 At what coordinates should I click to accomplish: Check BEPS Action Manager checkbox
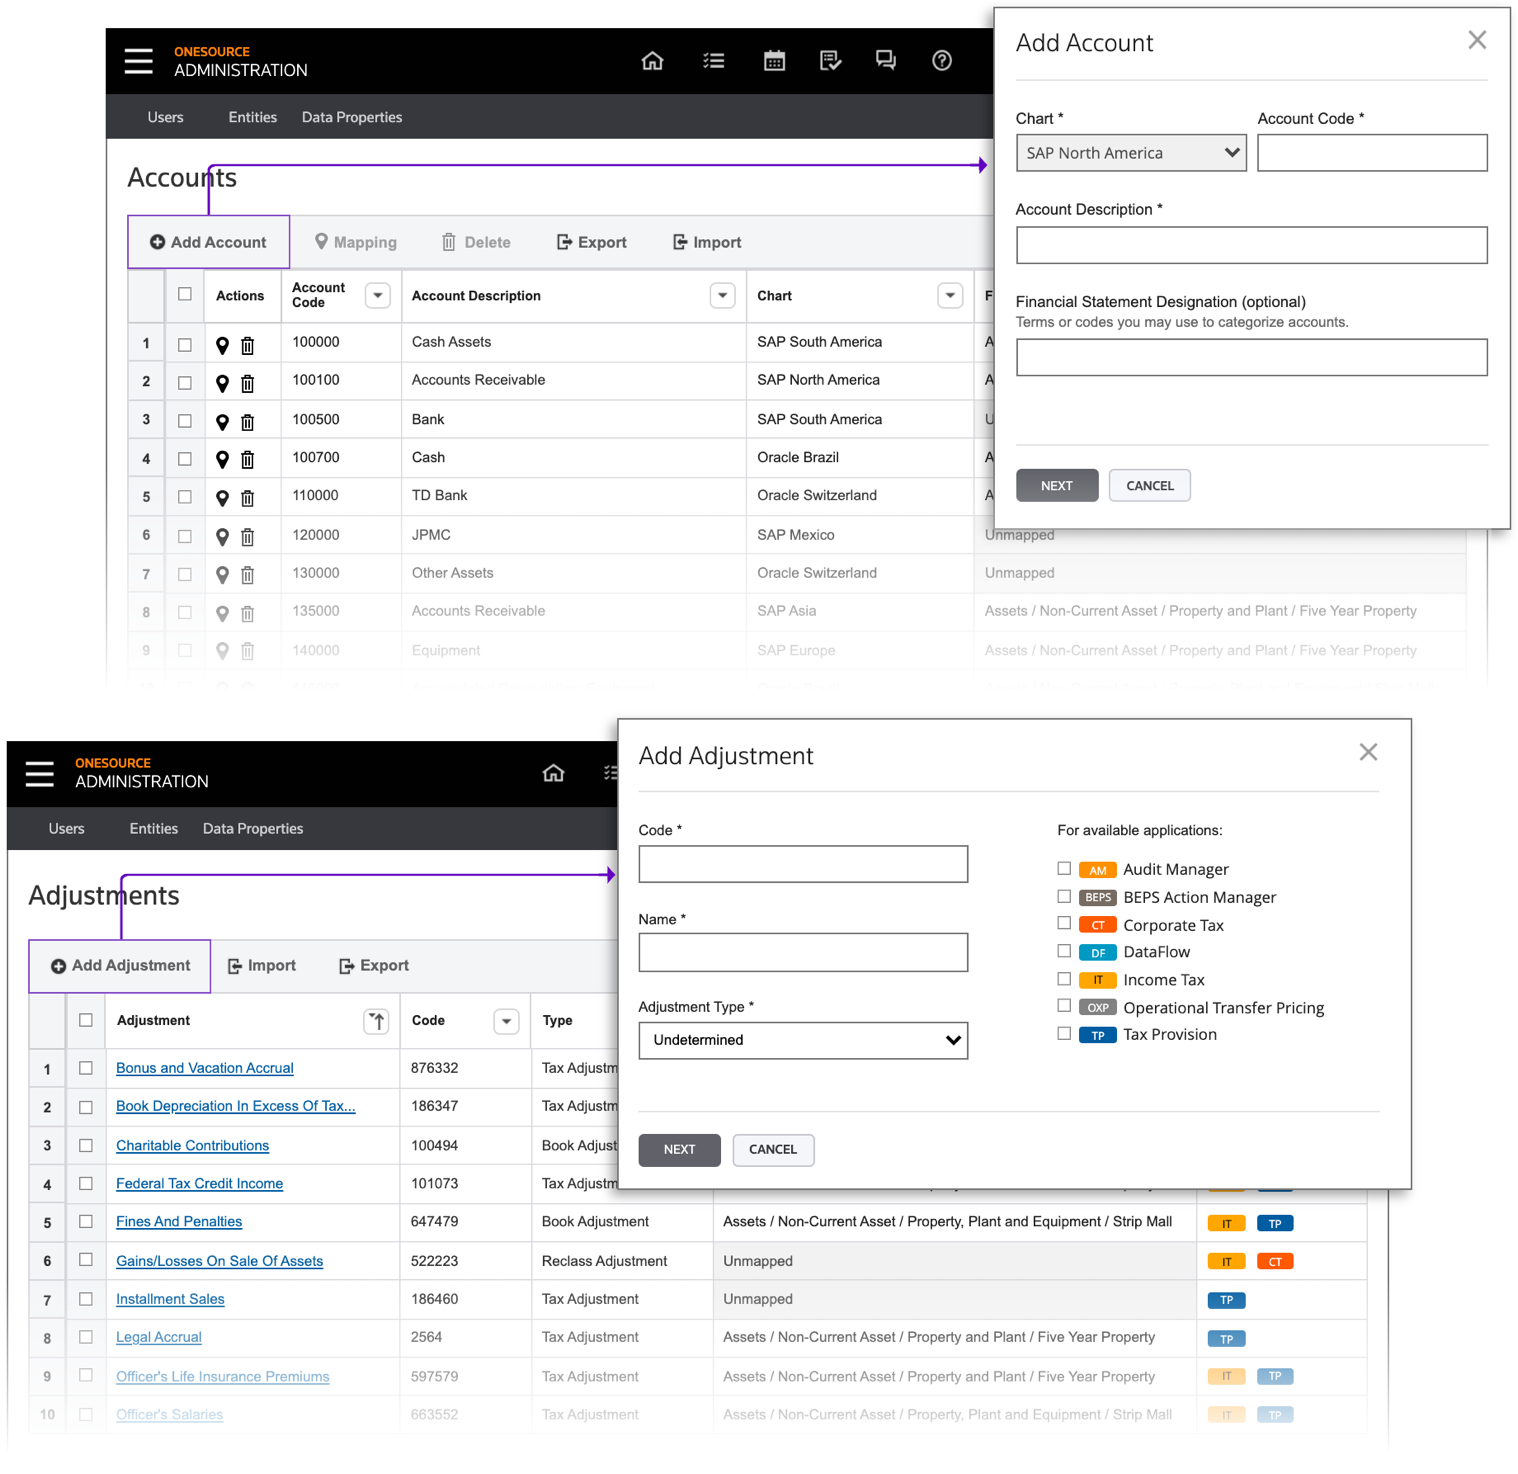coord(1064,896)
